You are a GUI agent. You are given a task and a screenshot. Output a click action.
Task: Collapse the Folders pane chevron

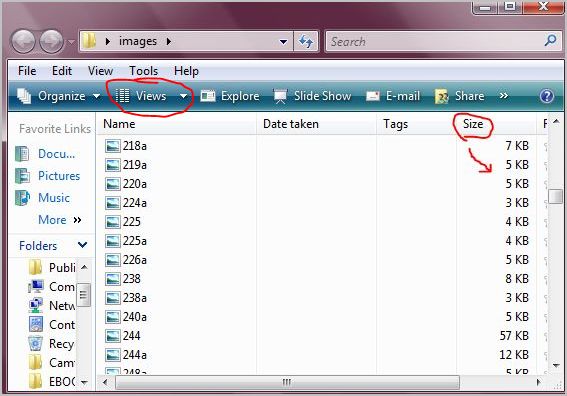click(82, 245)
